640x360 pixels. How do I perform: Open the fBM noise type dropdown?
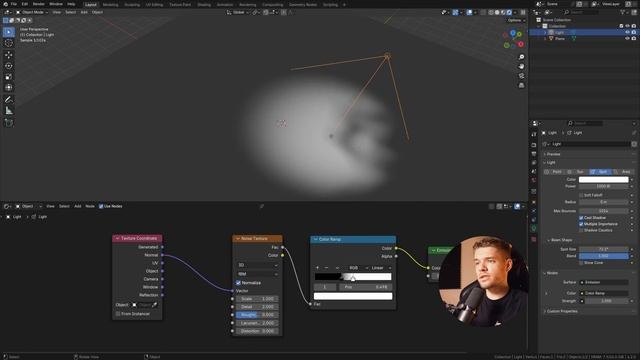(257, 274)
